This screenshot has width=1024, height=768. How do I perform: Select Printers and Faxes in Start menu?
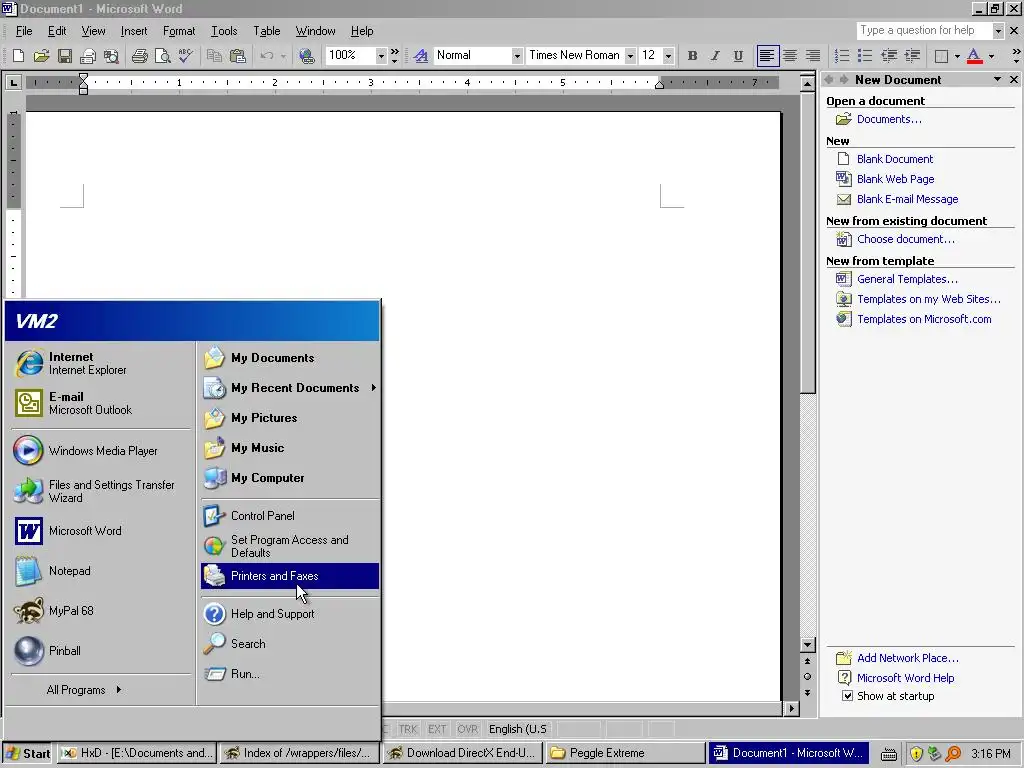click(290, 576)
